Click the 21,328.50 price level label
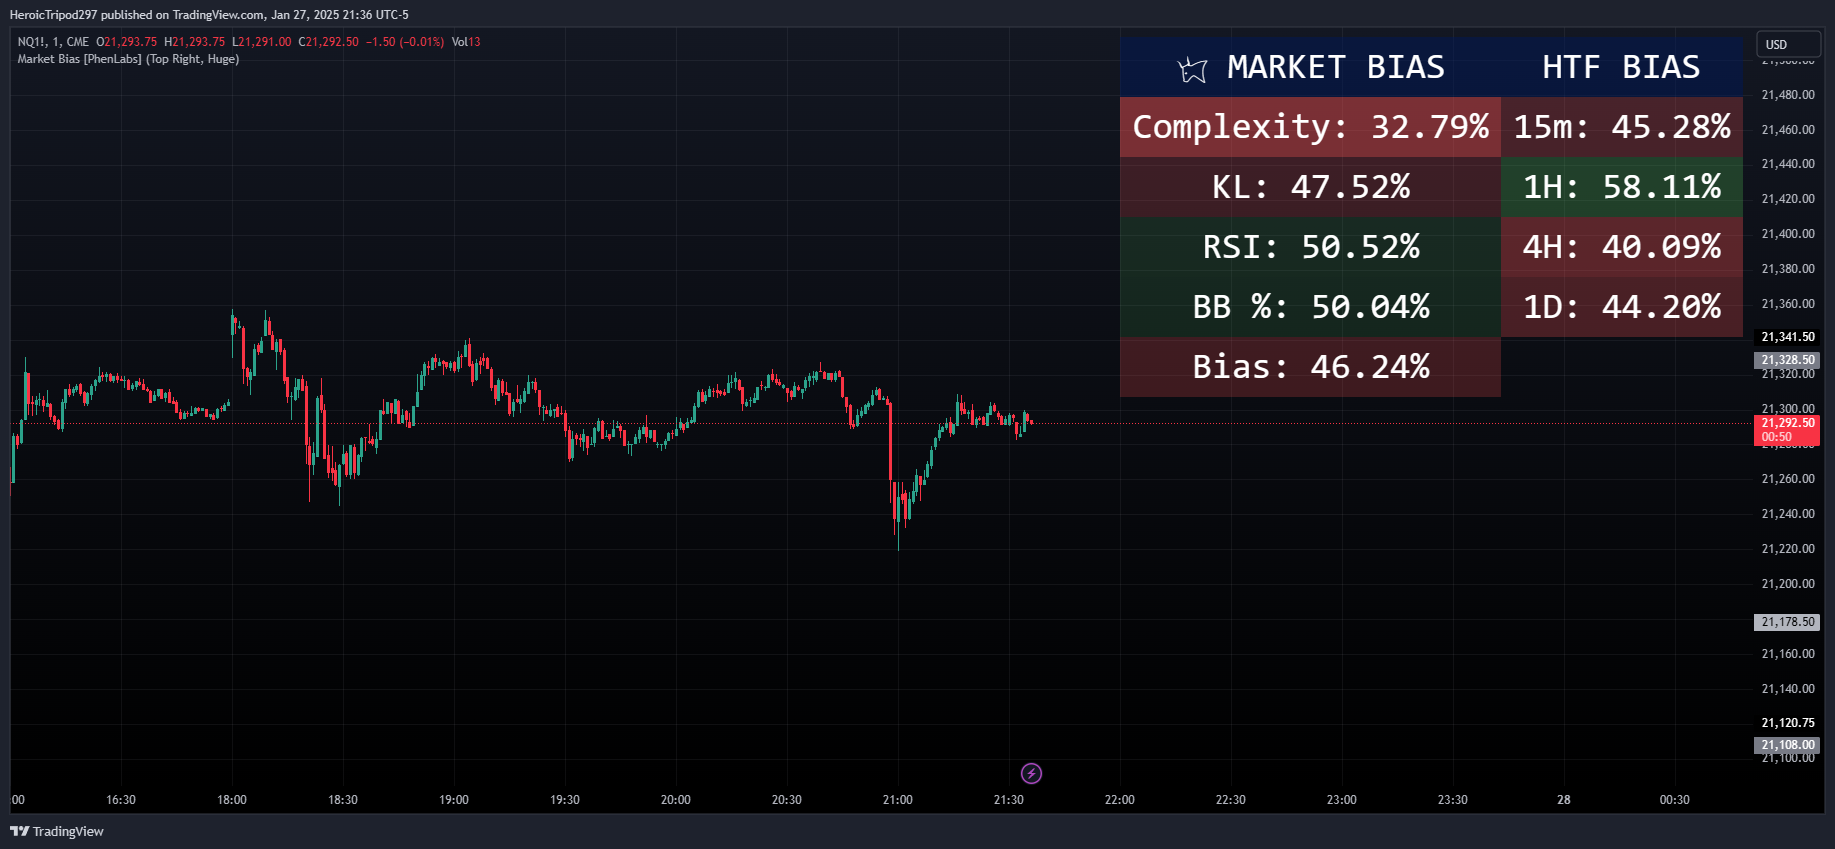Image resolution: width=1835 pixels, height=849 pixels. [x=1787, y=360]
